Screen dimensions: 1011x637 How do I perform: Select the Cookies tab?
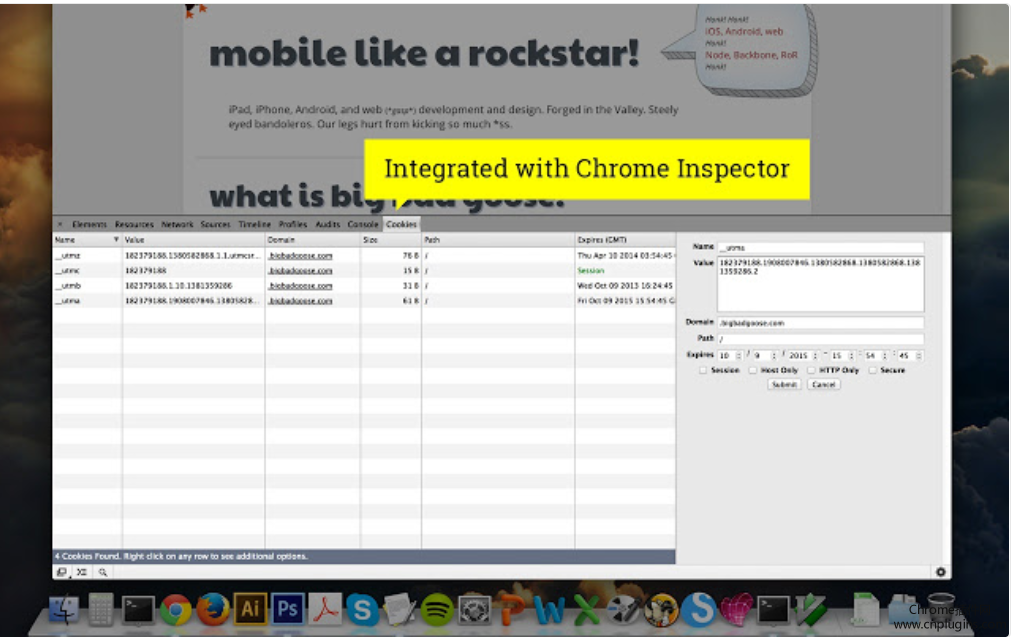coord(402,224)
